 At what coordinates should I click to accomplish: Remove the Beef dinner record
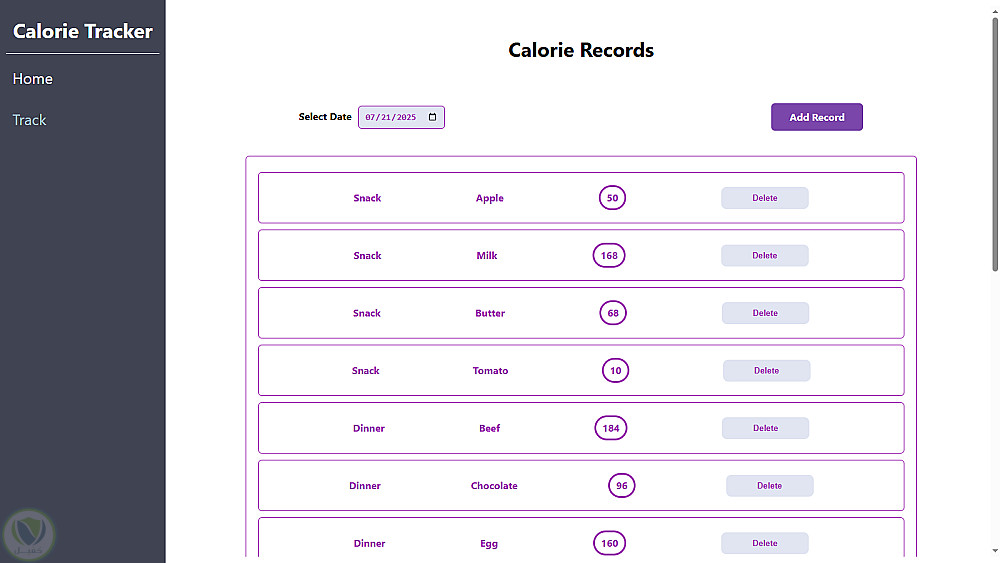click(x=765, y=428)
